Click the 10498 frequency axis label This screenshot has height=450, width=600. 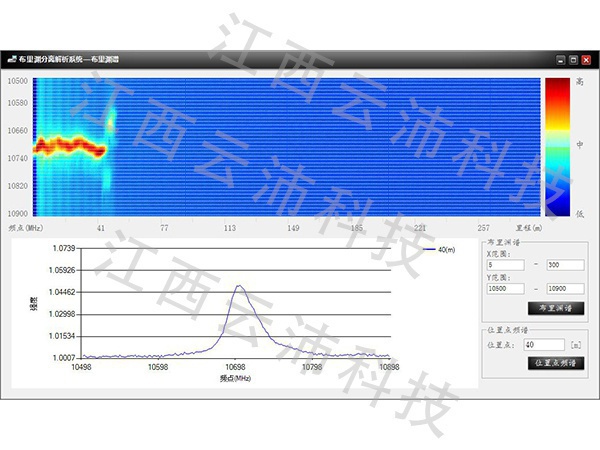(x=82, y=367)
